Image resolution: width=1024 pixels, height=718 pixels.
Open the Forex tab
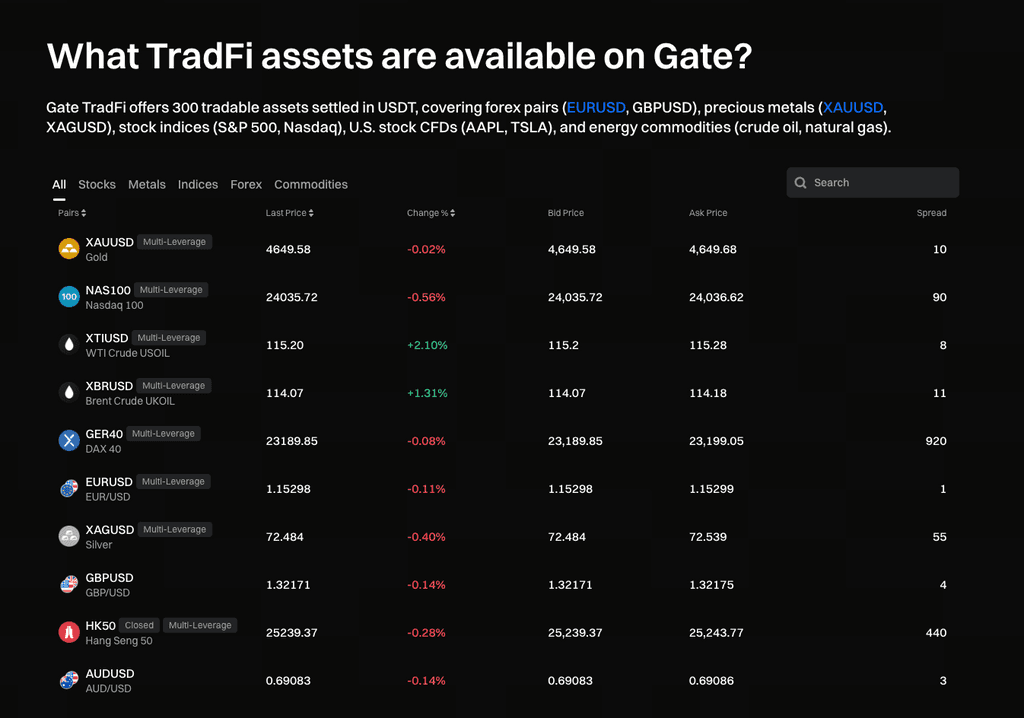(x=246, y=185)
